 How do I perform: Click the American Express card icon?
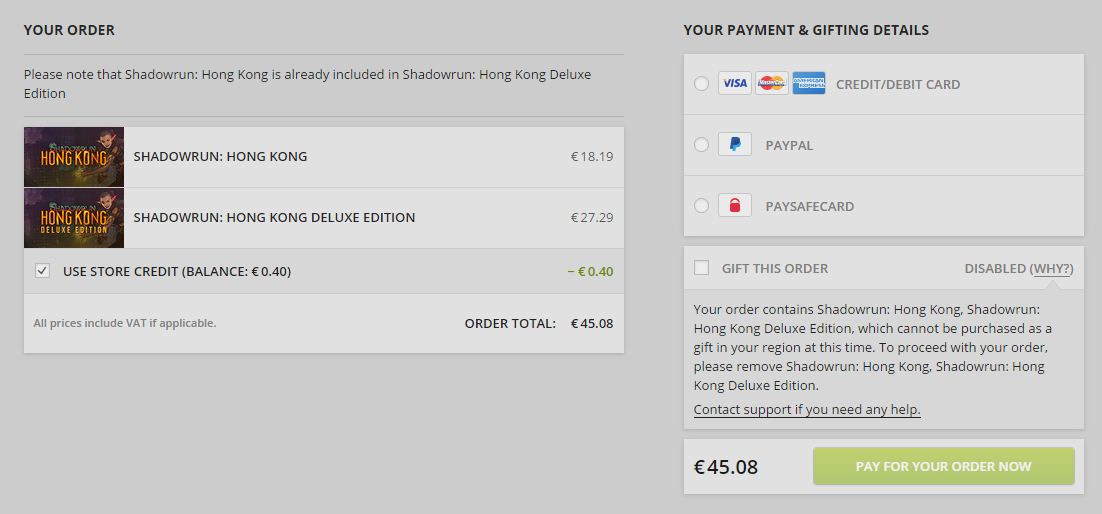[x=809, y=84]
